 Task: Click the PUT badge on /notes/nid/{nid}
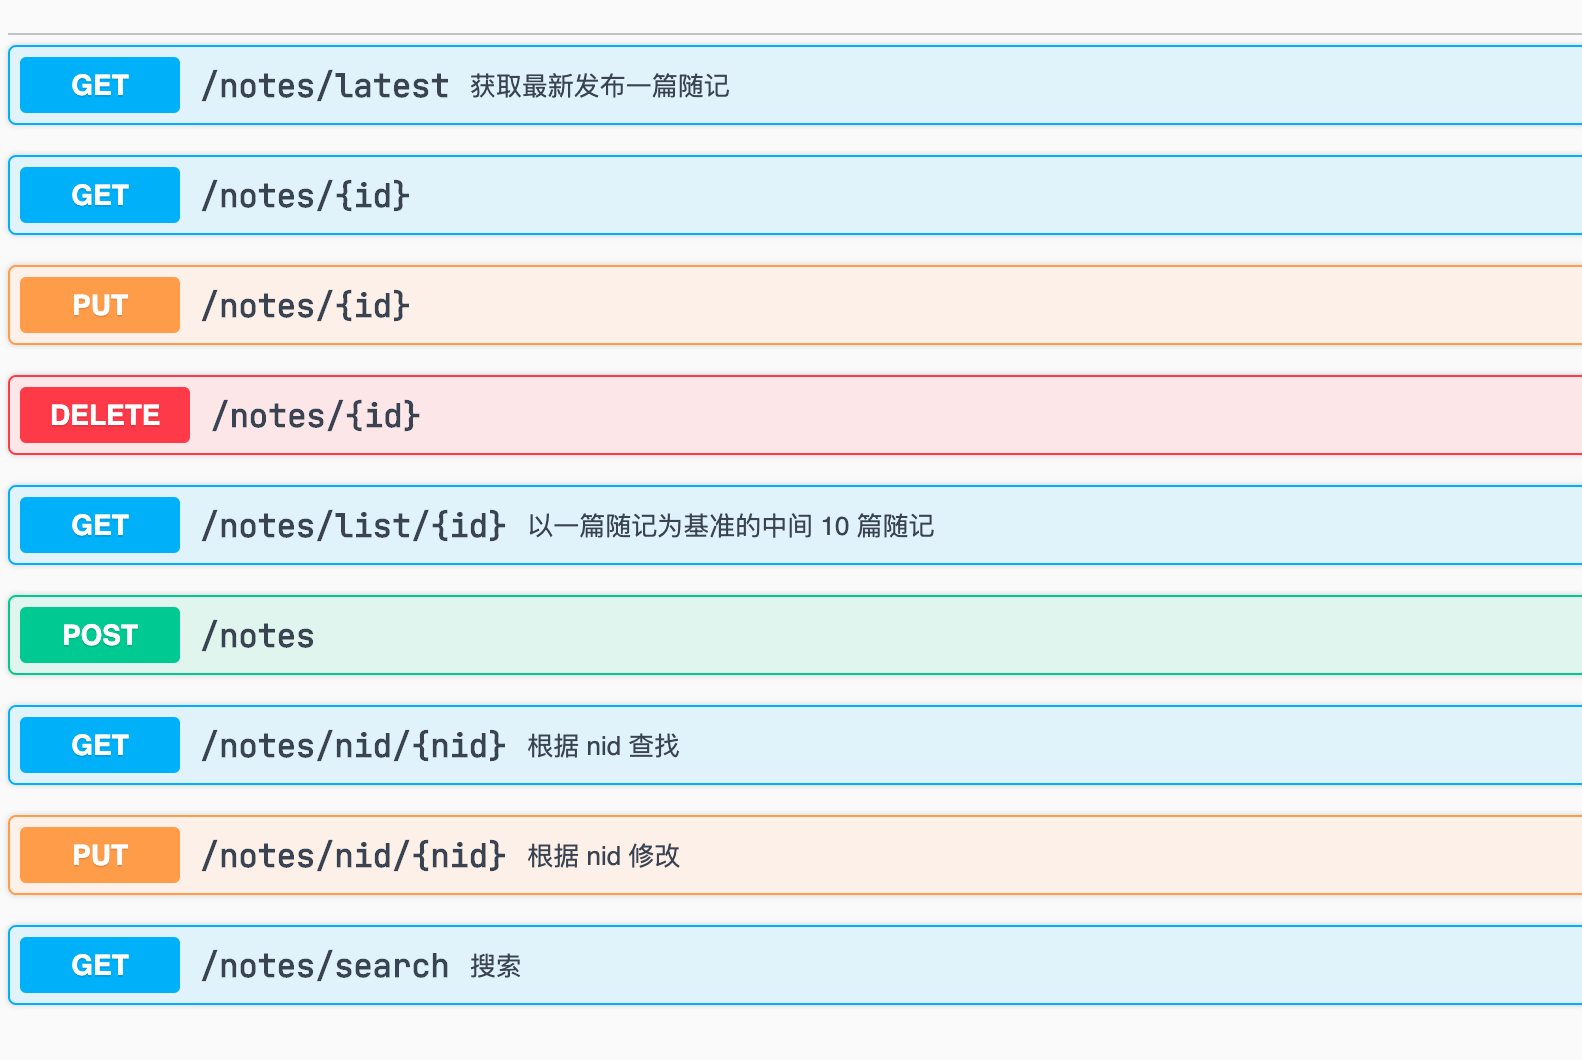coord(98,855)
